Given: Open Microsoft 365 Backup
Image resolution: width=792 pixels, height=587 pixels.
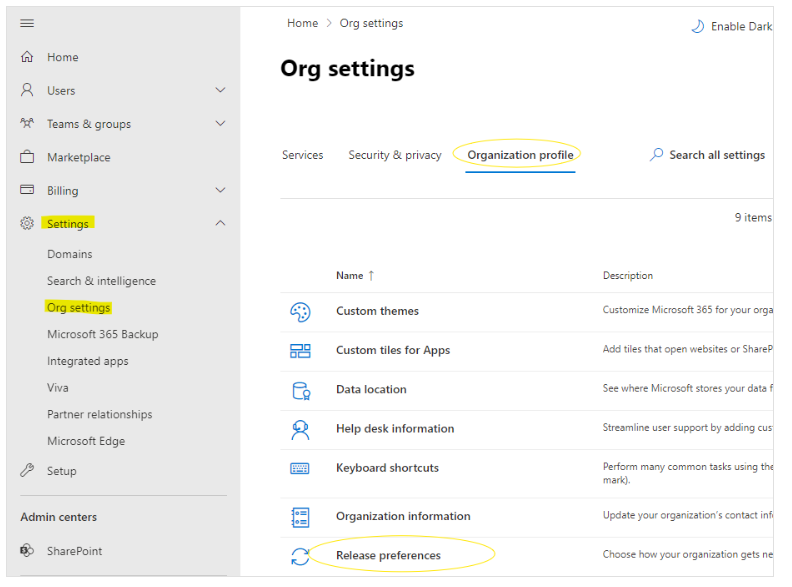Looking at the screenshot, I should click(103, 334).
